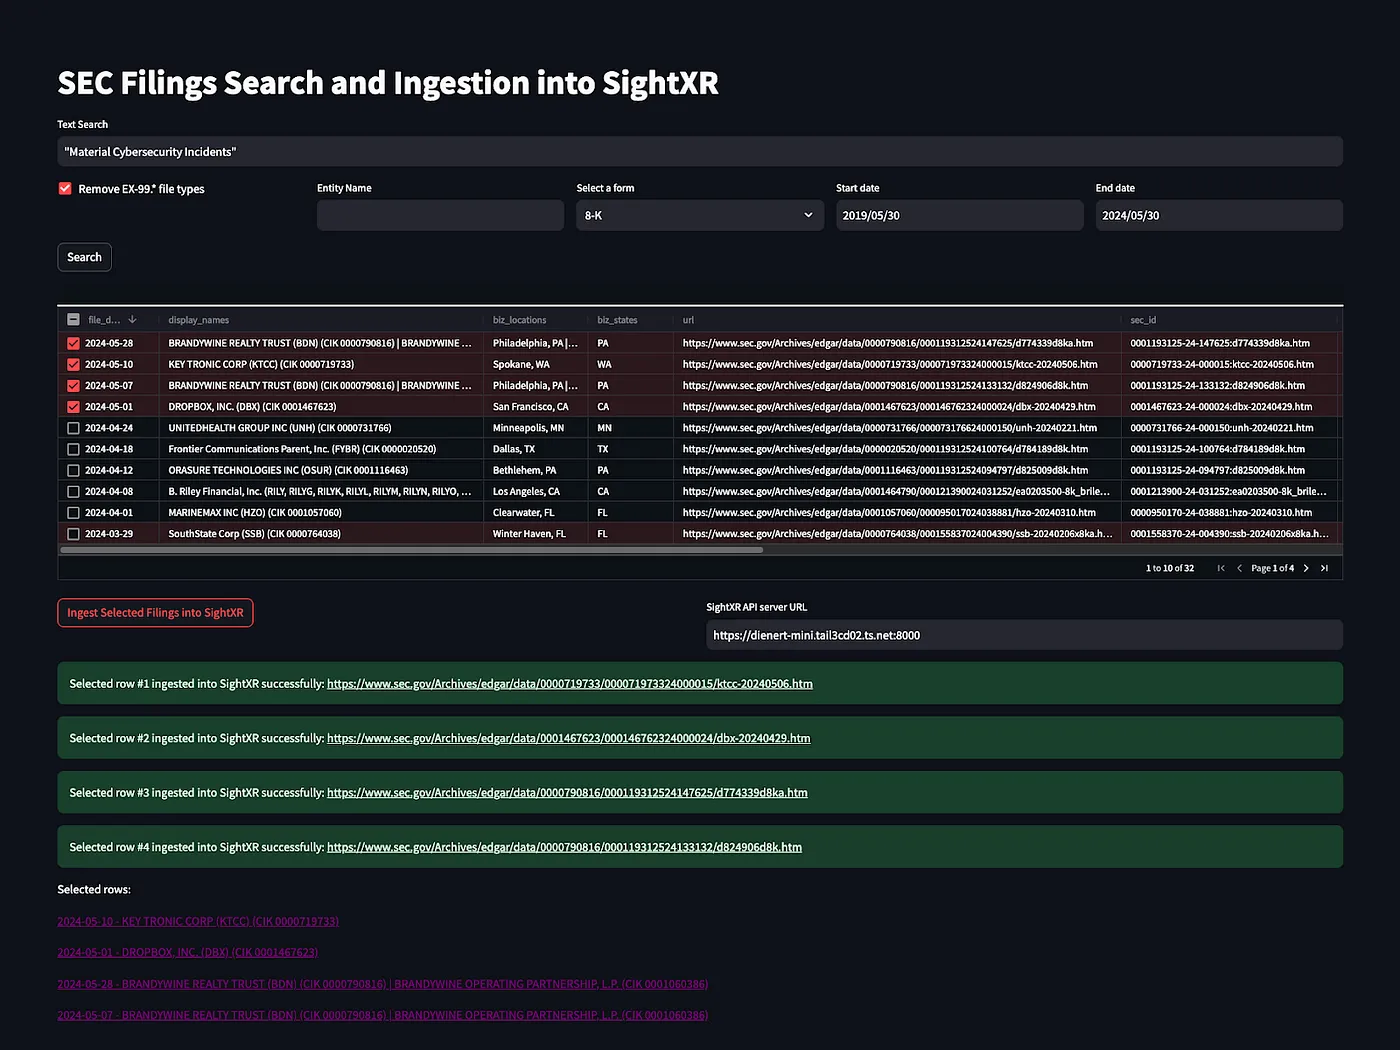Screen dimensions: 1400x1050
Task: Select the "Winter Haven, FL" location cell
Action: pos(529,534)
